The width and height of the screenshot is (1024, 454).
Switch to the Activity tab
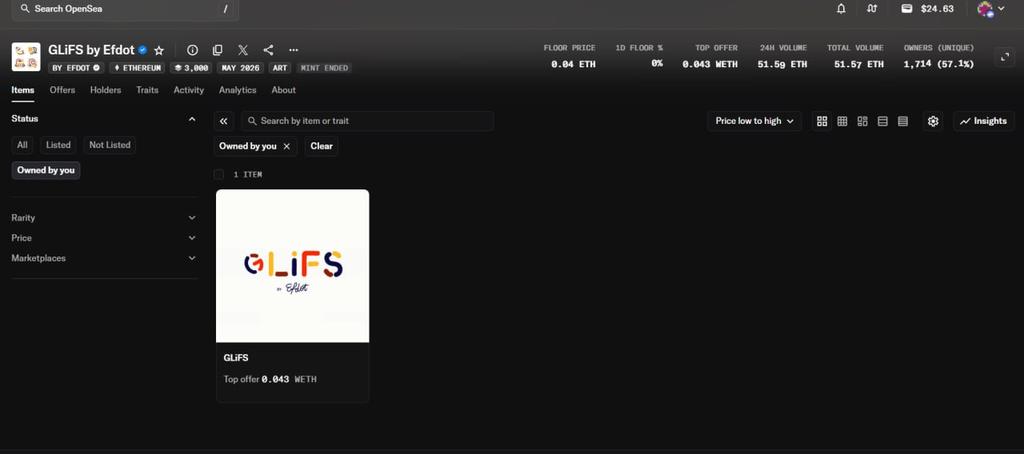point(189,90)
